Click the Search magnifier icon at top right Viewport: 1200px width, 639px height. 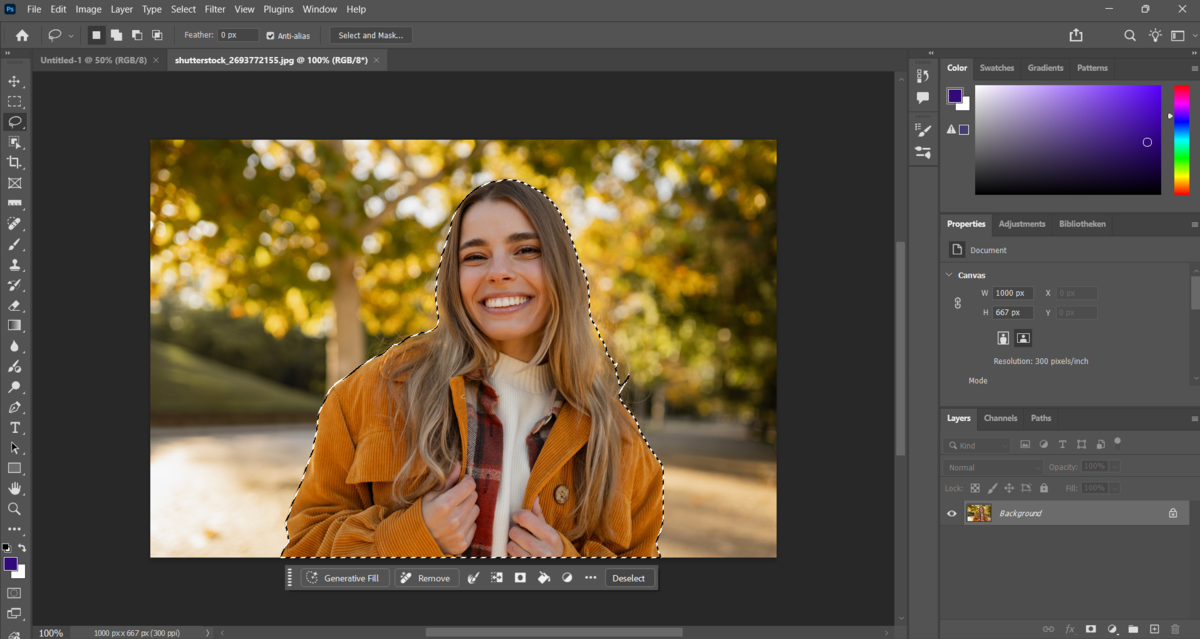(x=1130, y=35)
